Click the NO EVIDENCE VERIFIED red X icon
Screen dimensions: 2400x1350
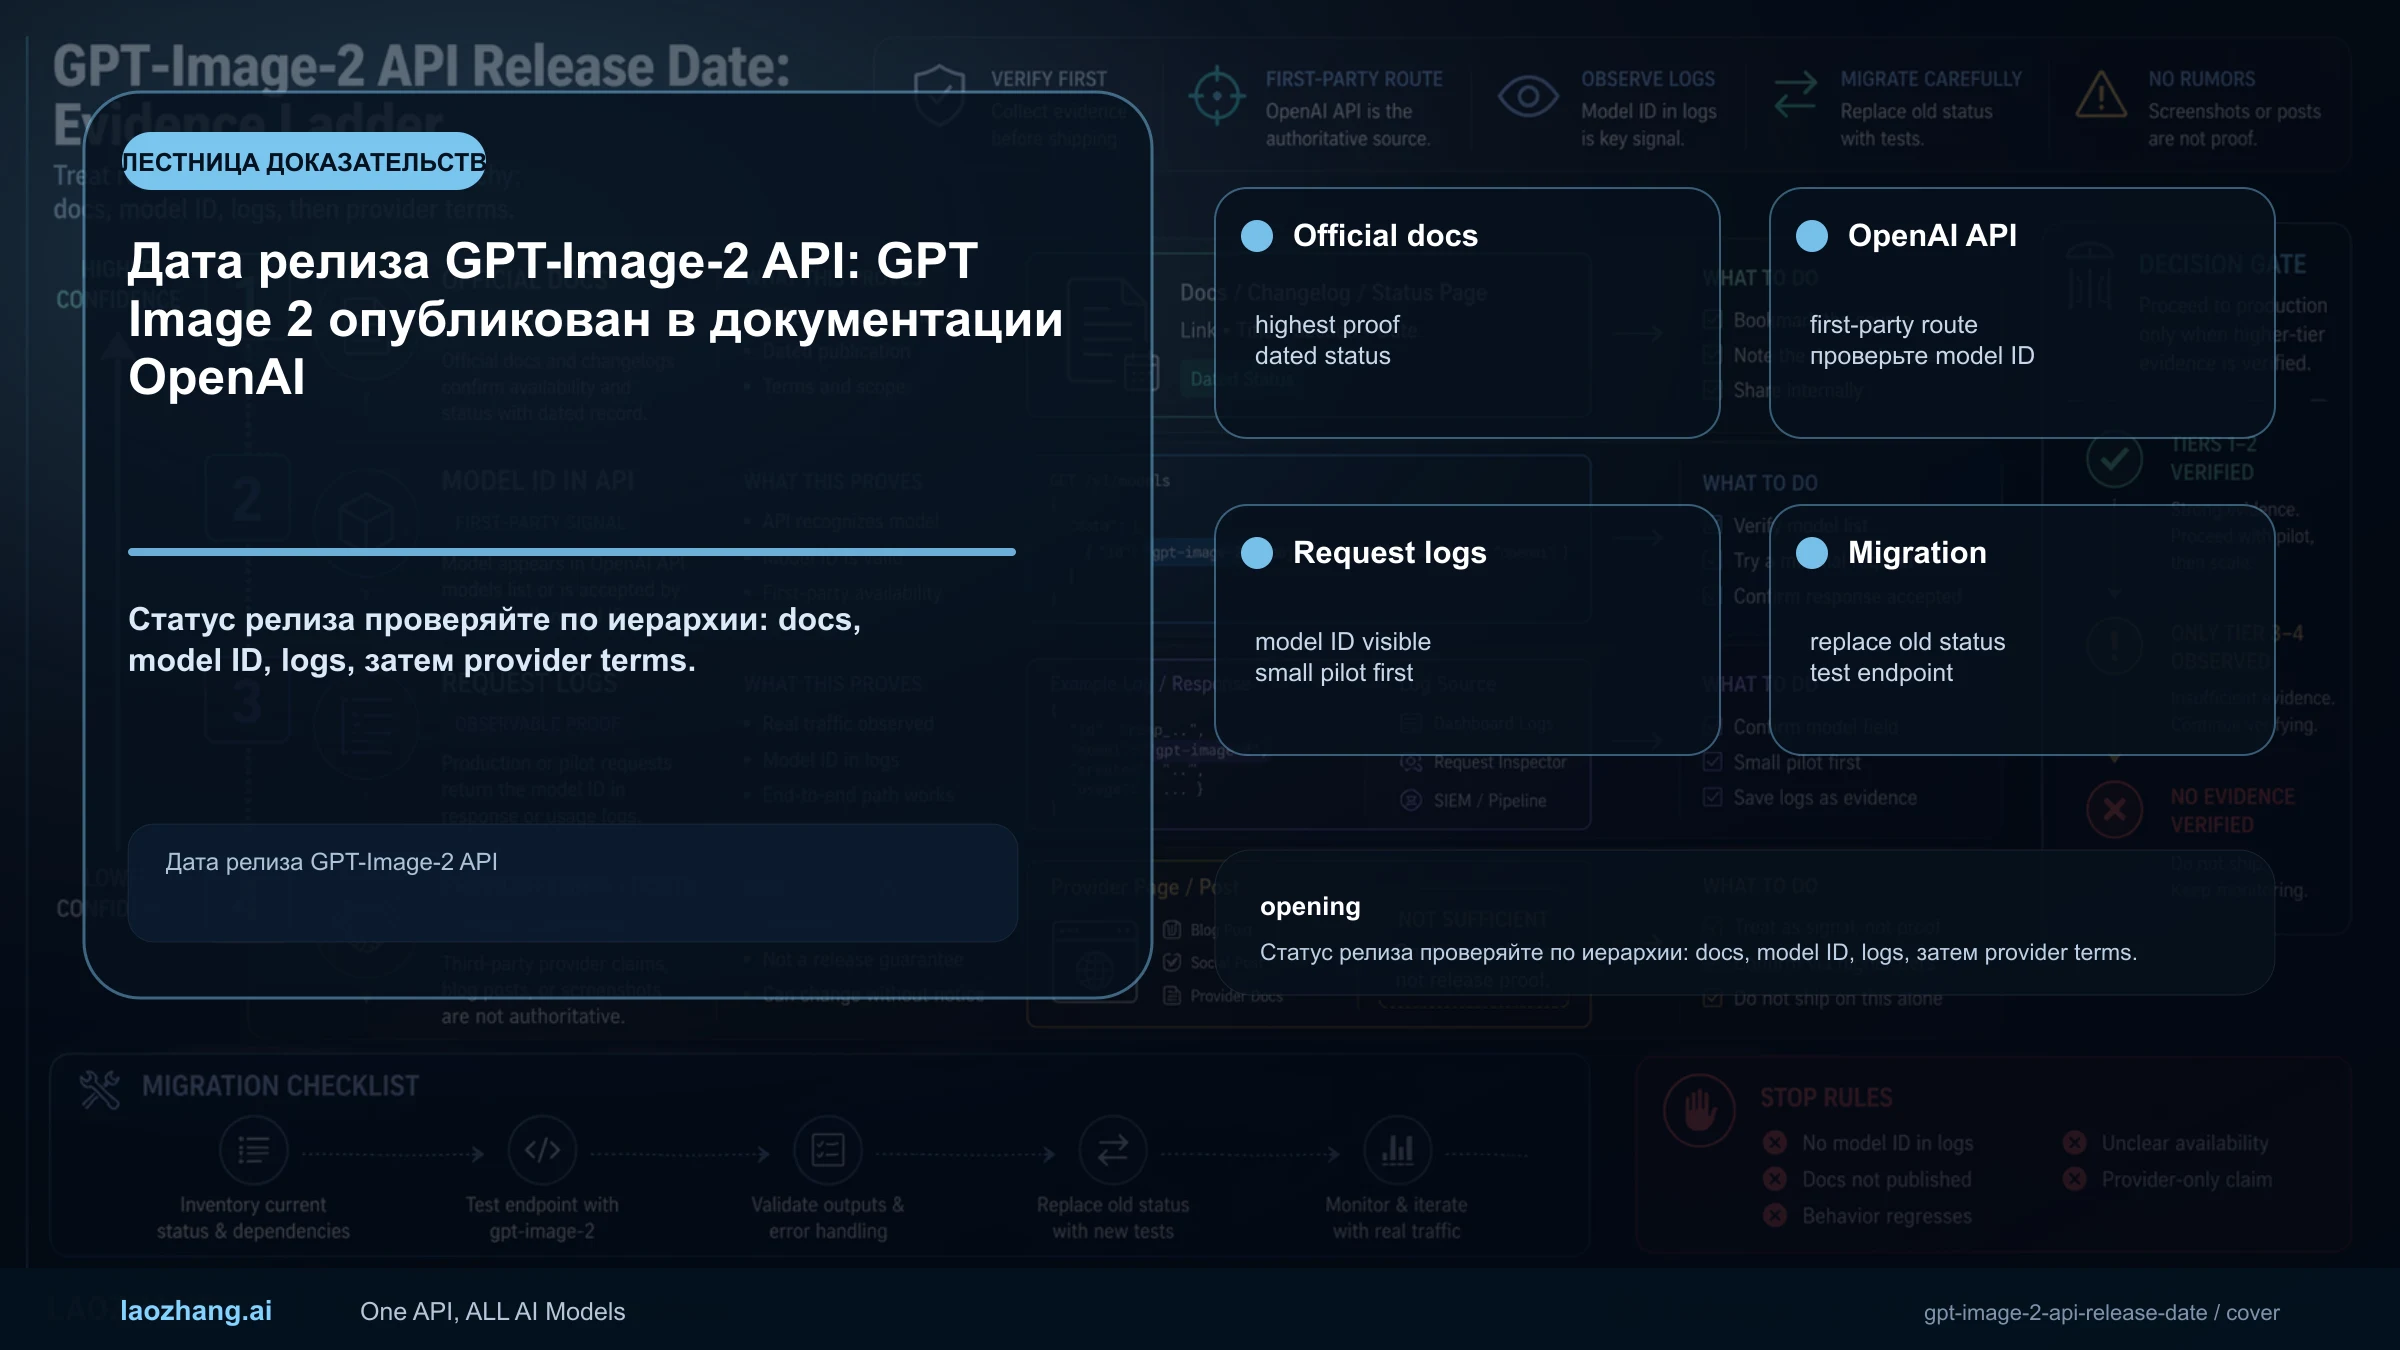click(2114, 809)
